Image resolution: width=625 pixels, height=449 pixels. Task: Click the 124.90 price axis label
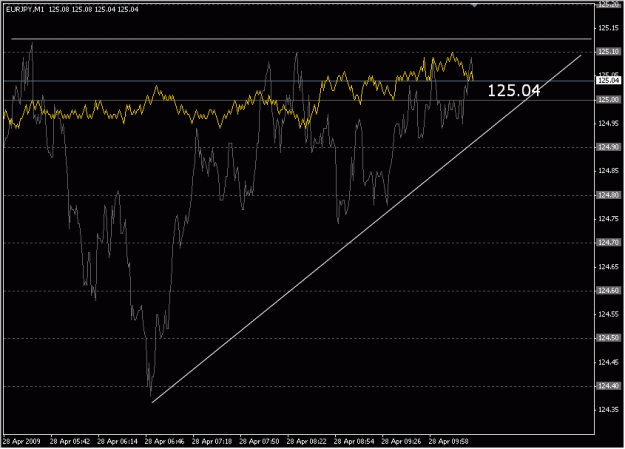[608, 147]
